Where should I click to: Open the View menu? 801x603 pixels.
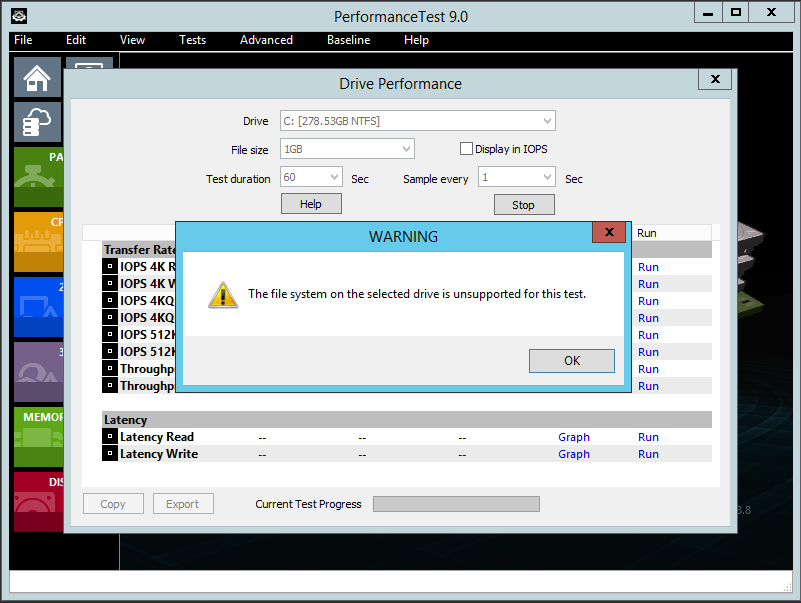pyautogui.click(x=132, y=40)
